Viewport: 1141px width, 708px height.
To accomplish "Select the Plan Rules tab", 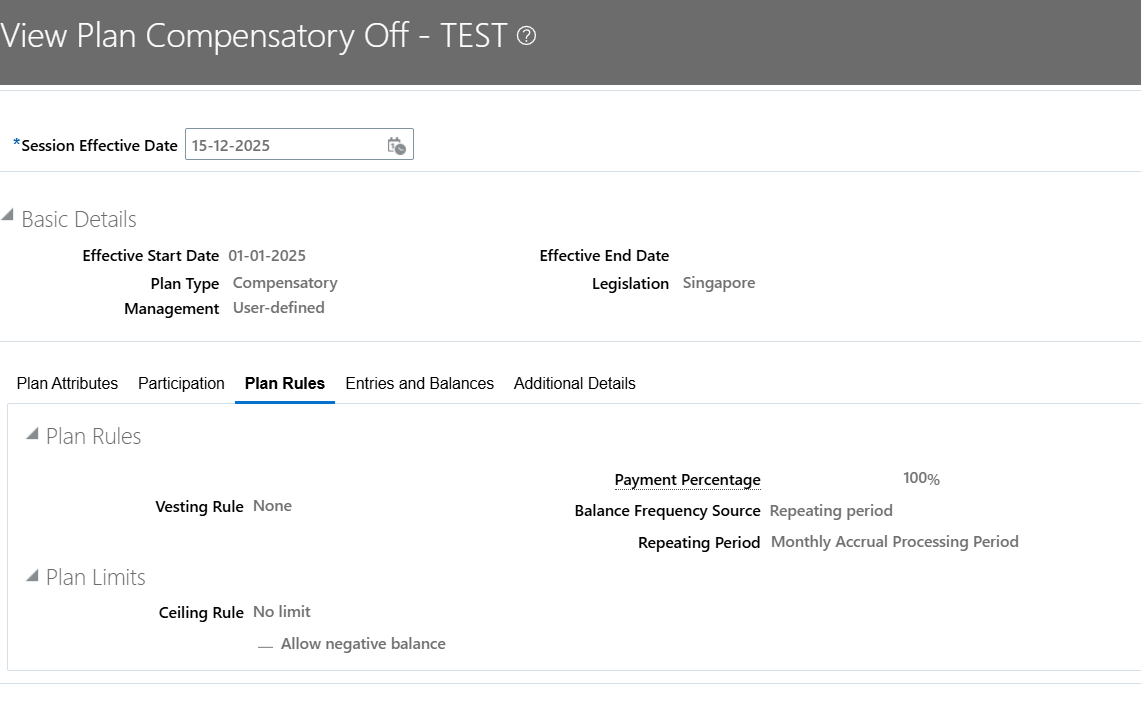I will (x=285, y=383).
